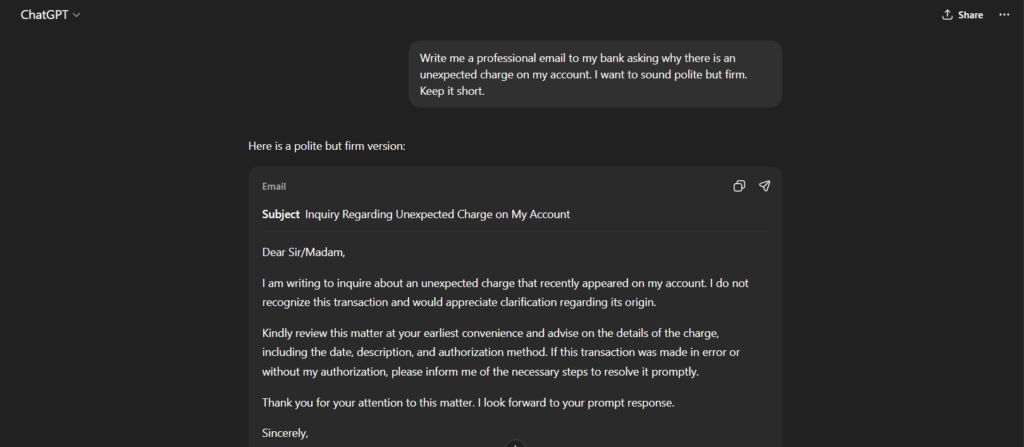Click the "Dear Sir/Madam," greeting line
The height and width of the screenshot is (447, 1024).
click(303, 252)
